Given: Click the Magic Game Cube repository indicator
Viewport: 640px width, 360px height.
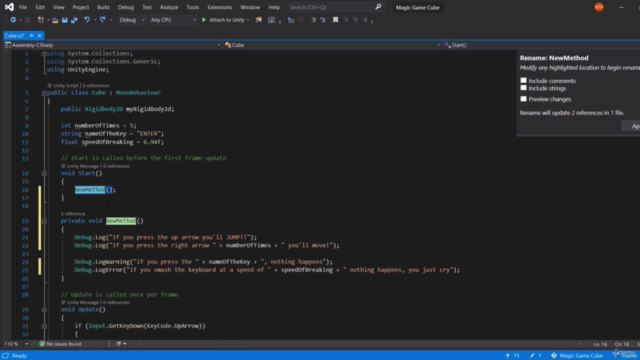Looking at the screenshot, I should (577, 356).
